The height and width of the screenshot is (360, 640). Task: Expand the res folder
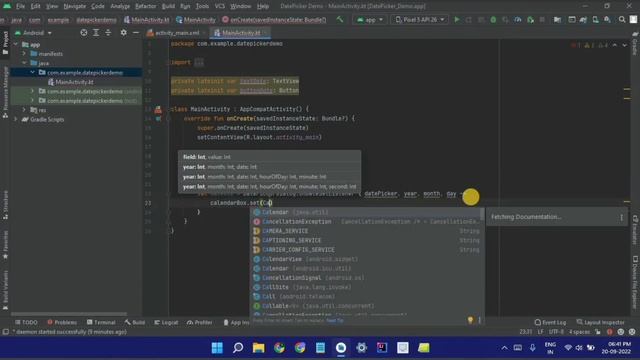click(24, 110)
